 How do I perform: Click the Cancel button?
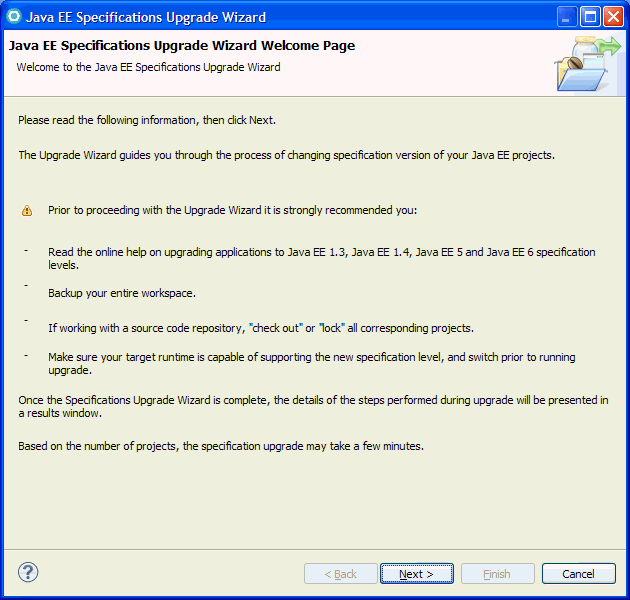tap(579, 573)
